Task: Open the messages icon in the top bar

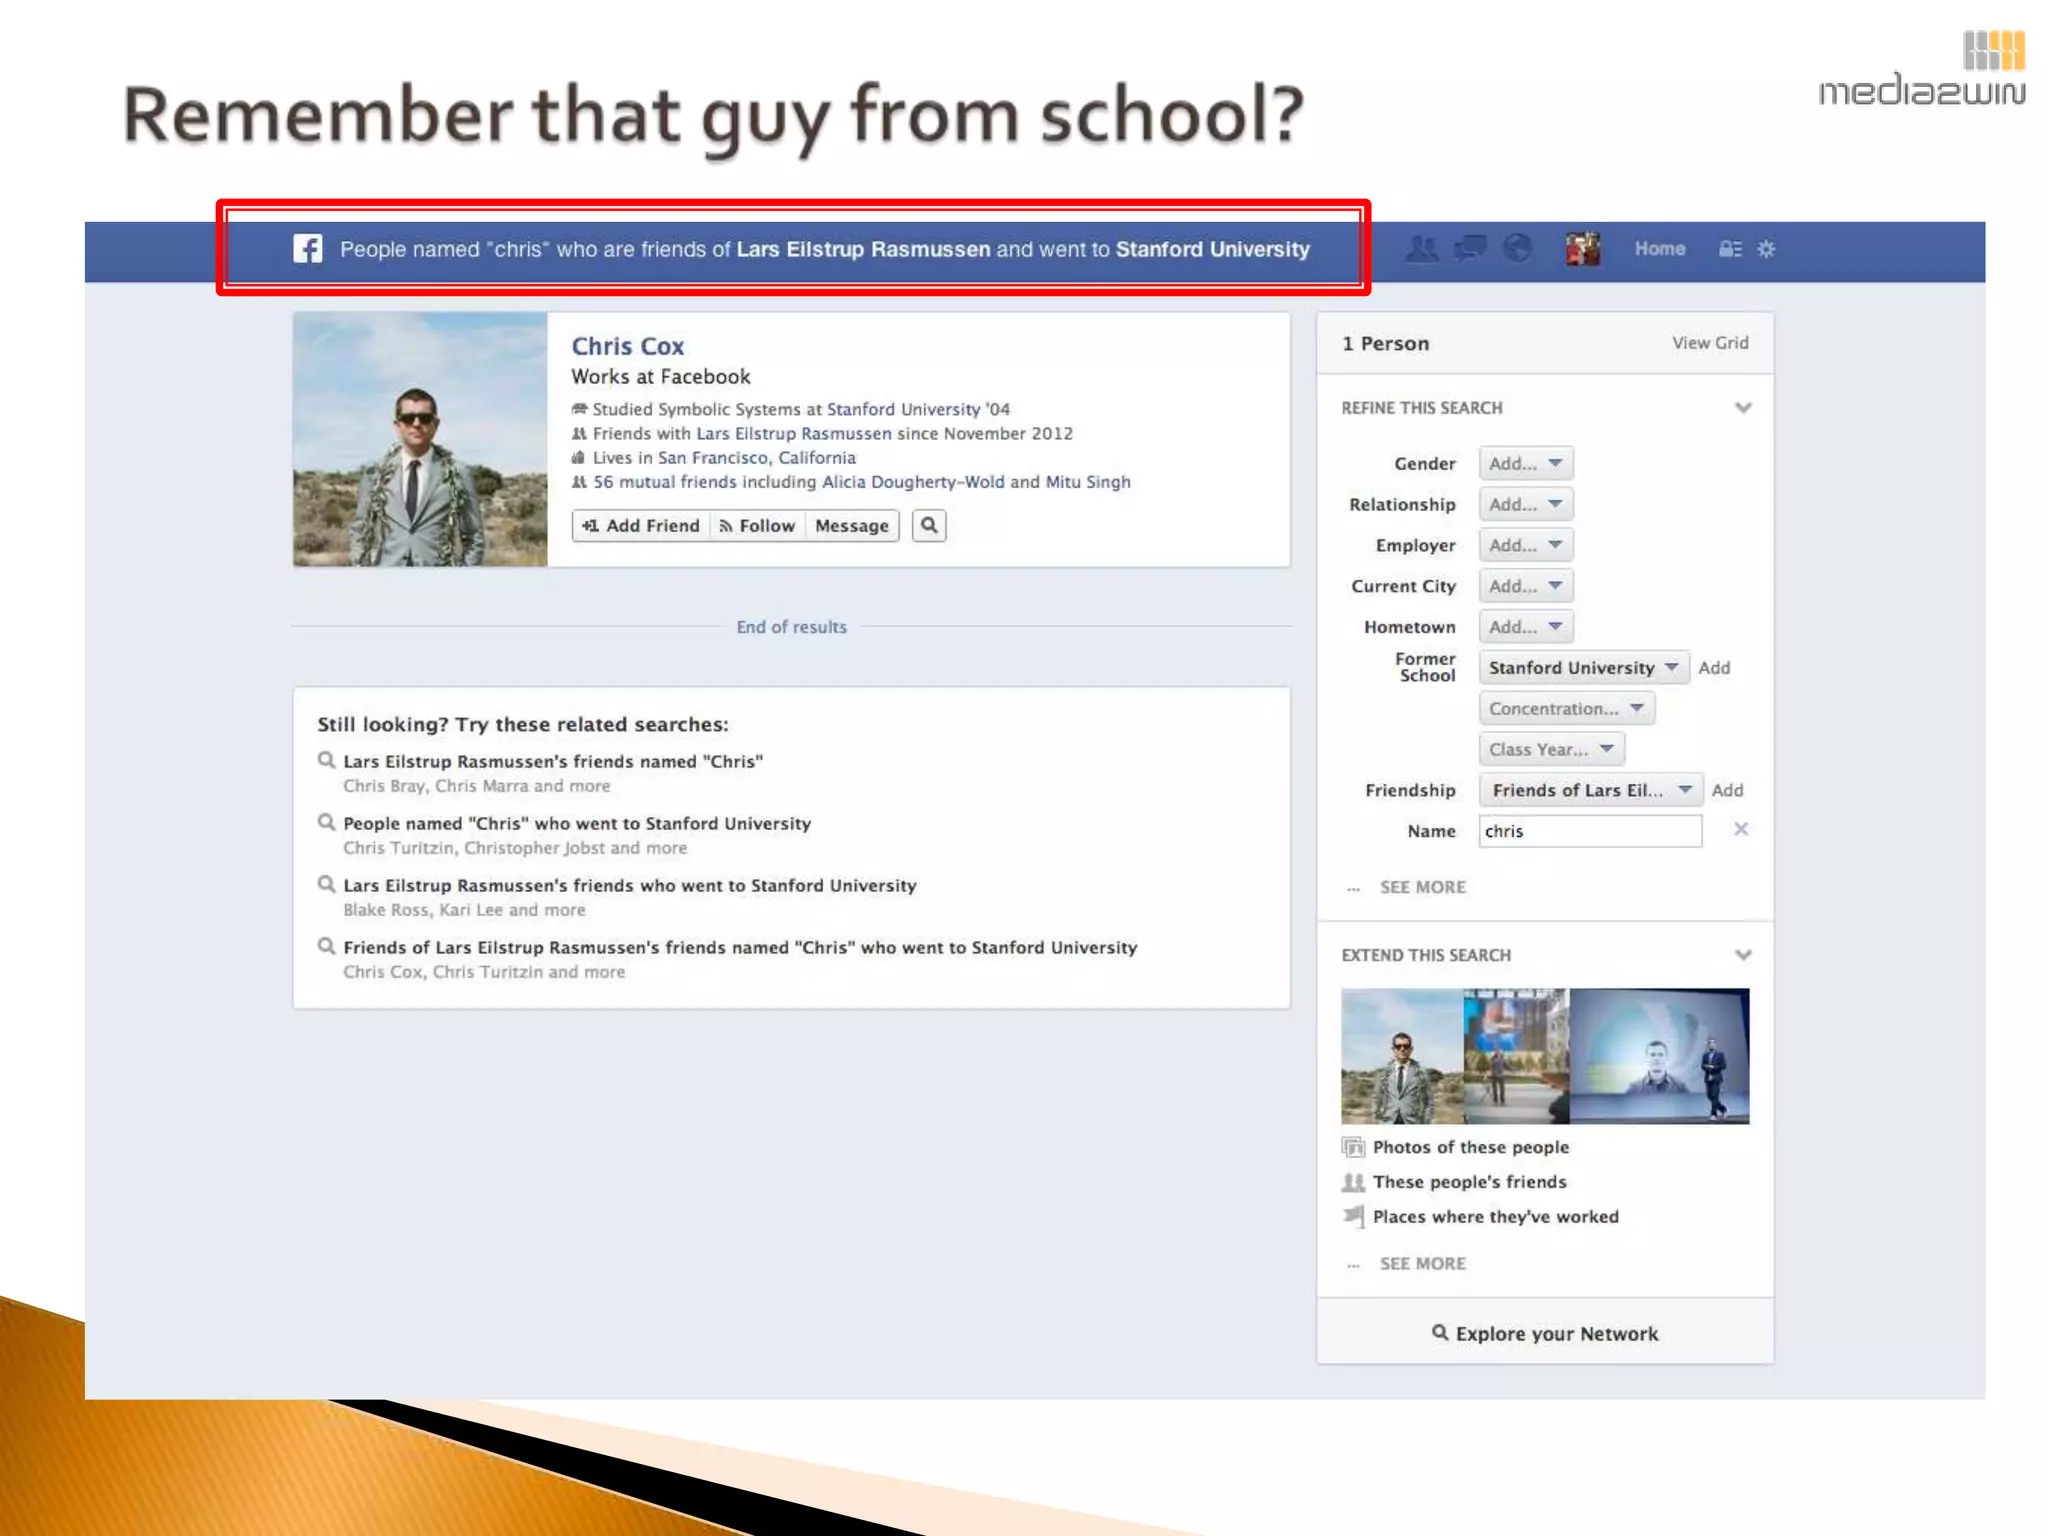Action: (1469, 248)
